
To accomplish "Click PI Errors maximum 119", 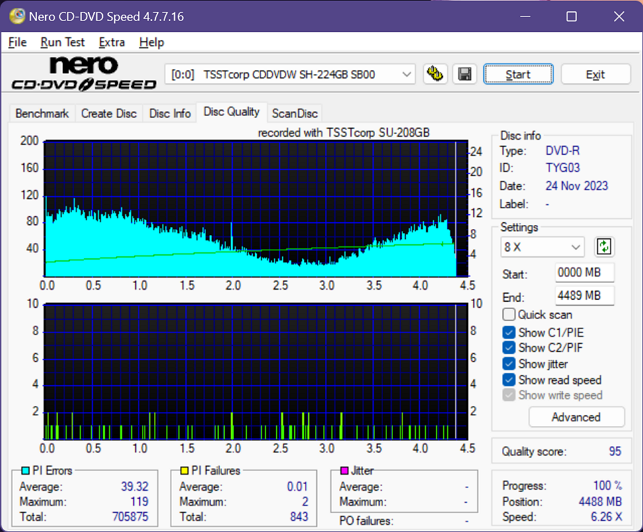I will [x=139, y=502].
